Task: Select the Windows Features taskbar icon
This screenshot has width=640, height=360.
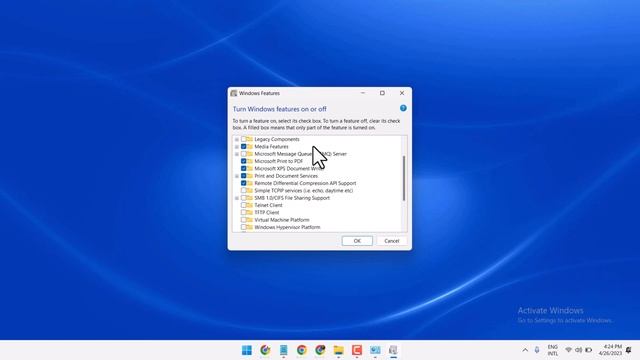Action: pos(393,350)
